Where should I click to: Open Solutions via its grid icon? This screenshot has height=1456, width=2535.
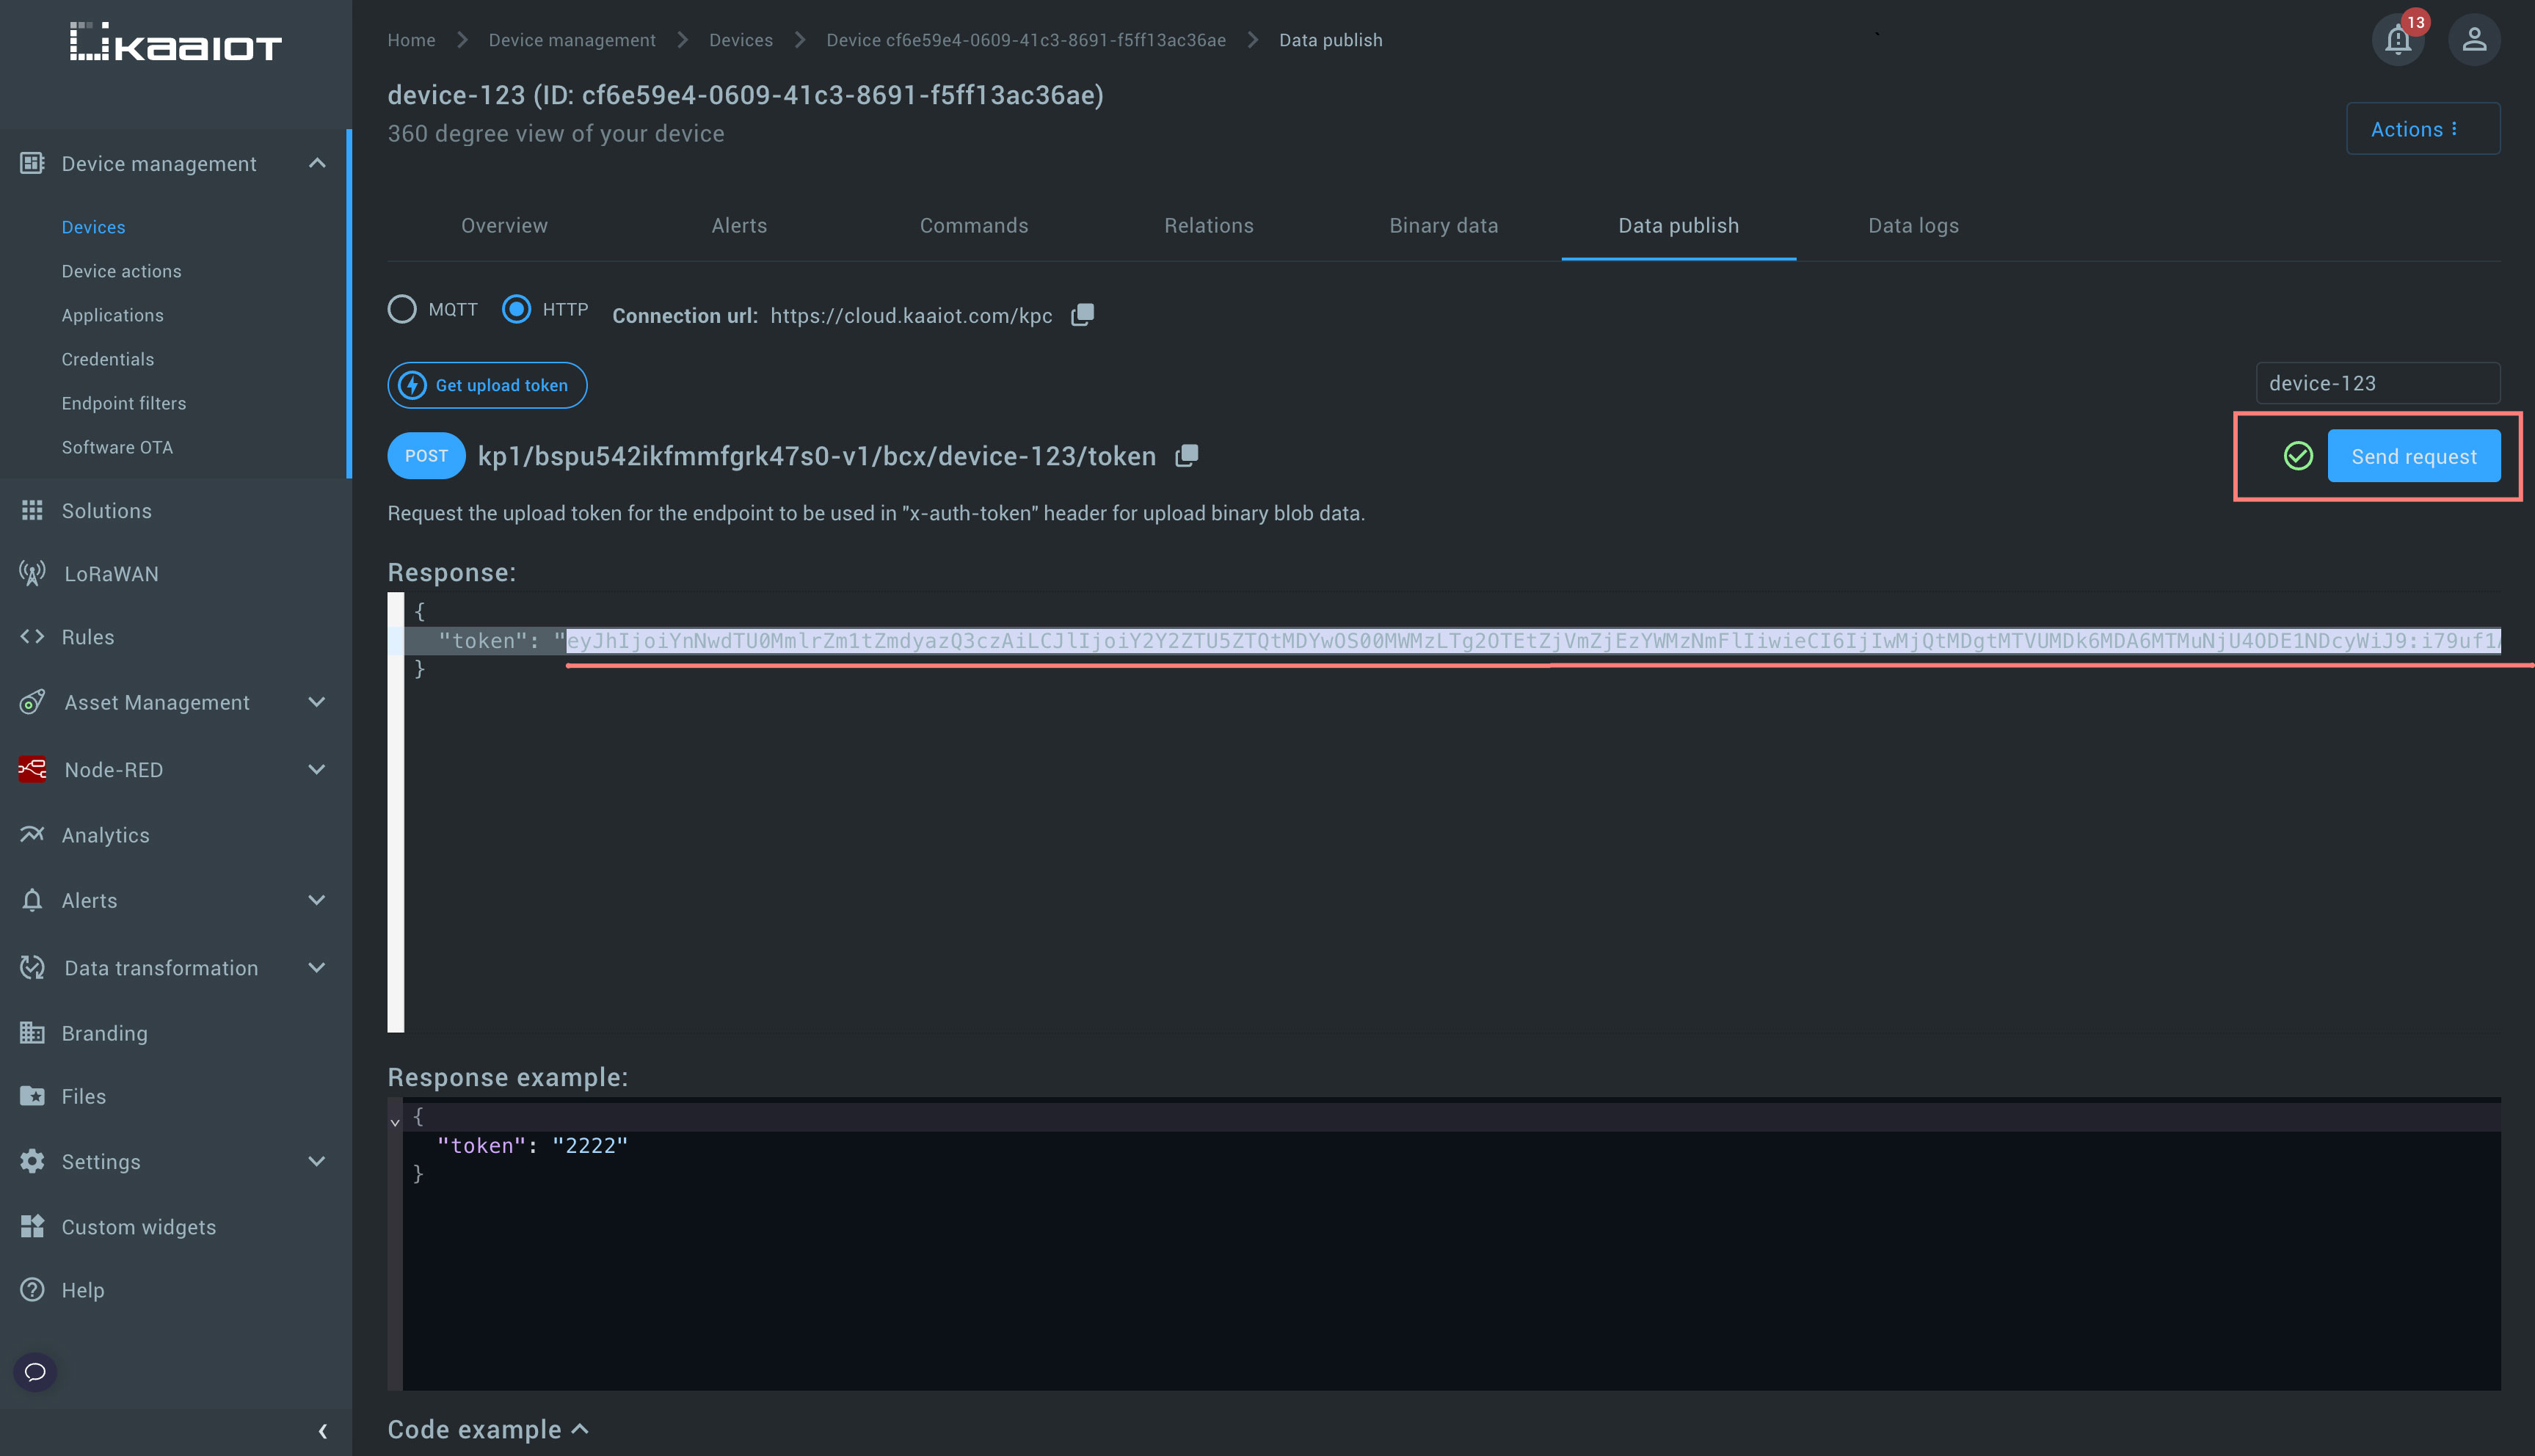pyautogui.click(x=32, y=510)
